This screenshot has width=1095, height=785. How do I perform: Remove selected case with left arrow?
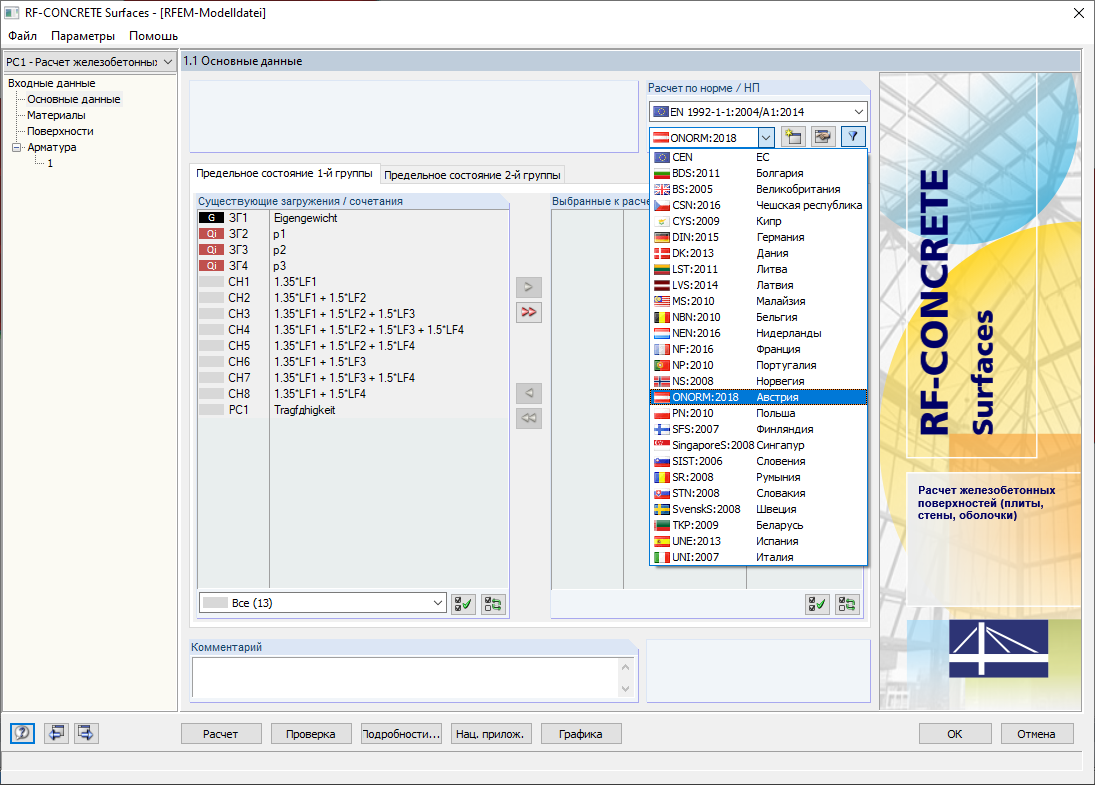pos(529,393)
